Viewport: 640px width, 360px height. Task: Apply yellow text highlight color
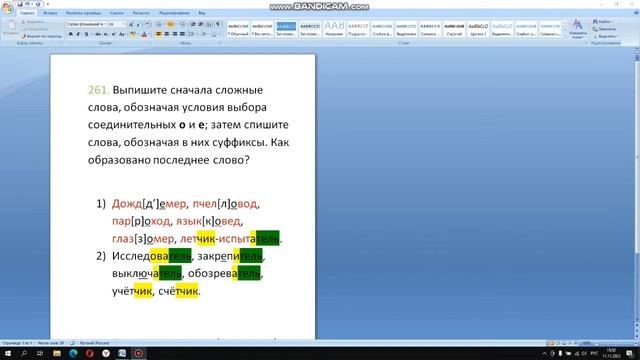pyautogui.click(x=133, y=35)
